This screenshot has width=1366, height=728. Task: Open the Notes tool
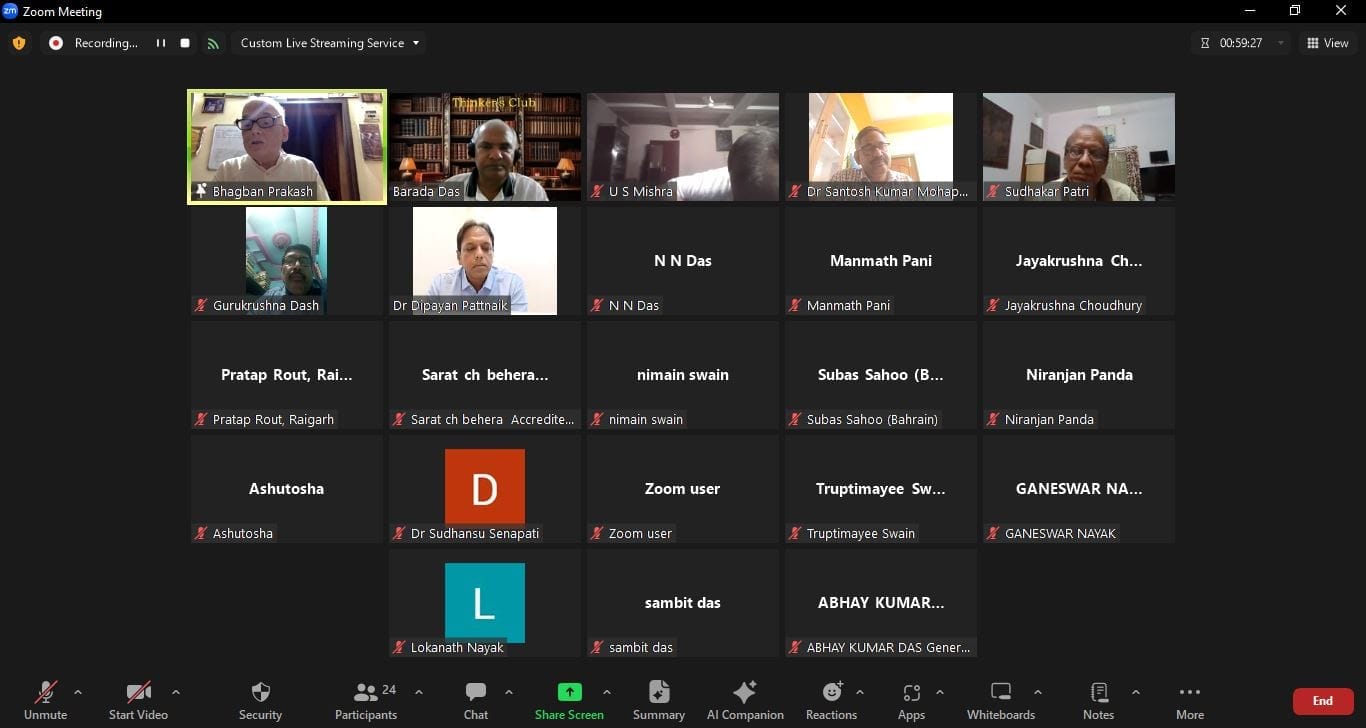[1098, 700]
